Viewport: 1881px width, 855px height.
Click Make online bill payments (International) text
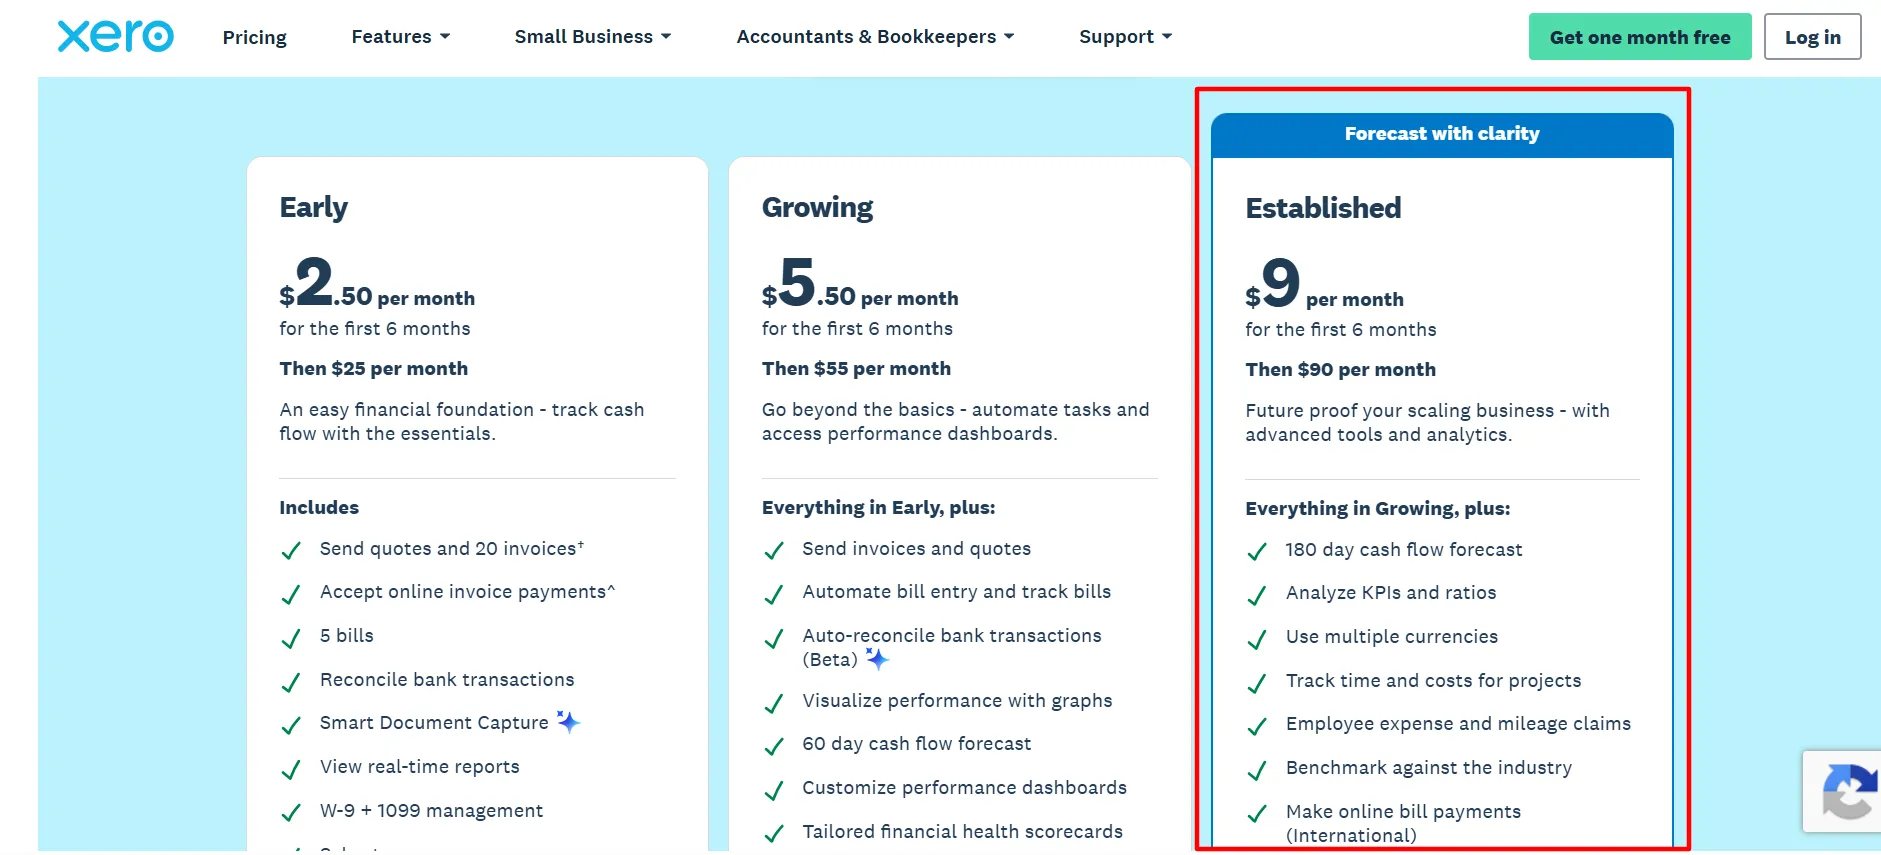1403,823
